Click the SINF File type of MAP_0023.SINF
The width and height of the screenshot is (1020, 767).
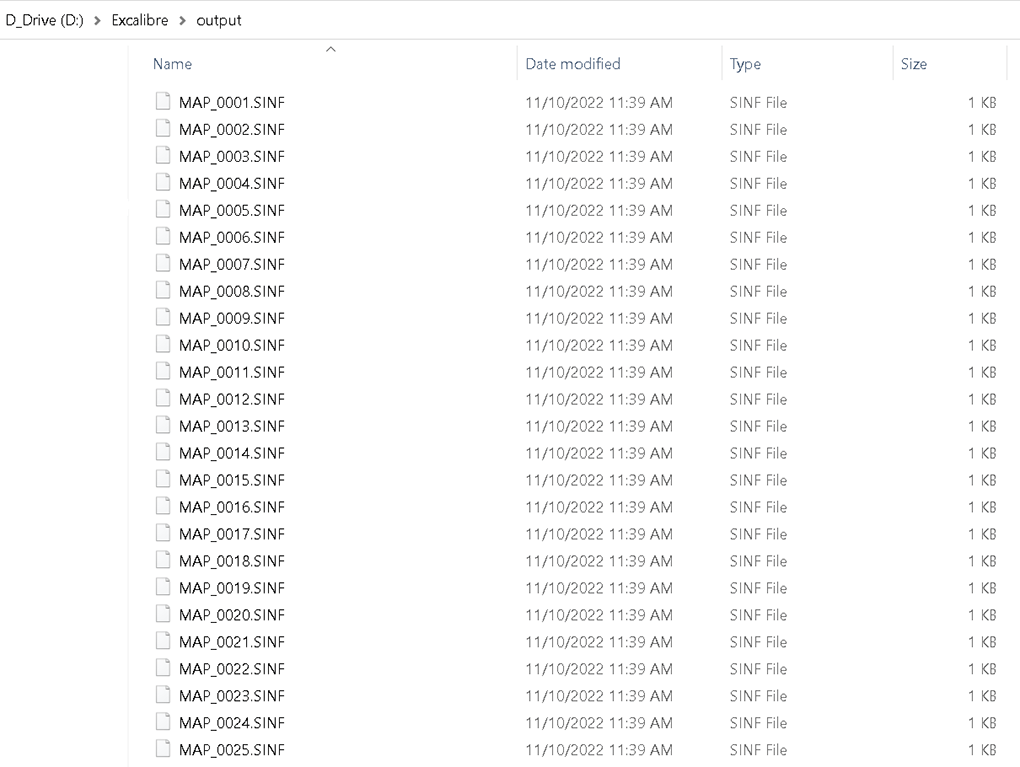pos(758,697)
